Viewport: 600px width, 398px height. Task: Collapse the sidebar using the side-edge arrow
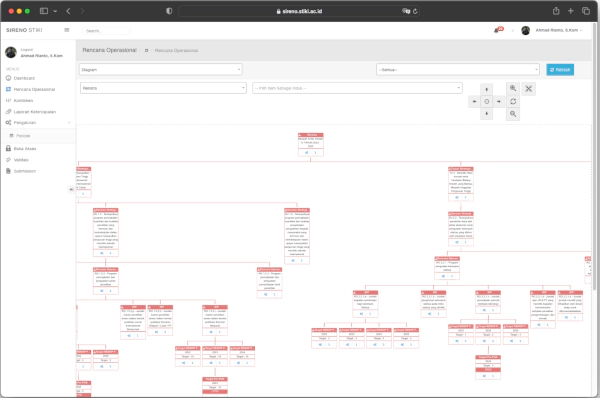(71, 189)
